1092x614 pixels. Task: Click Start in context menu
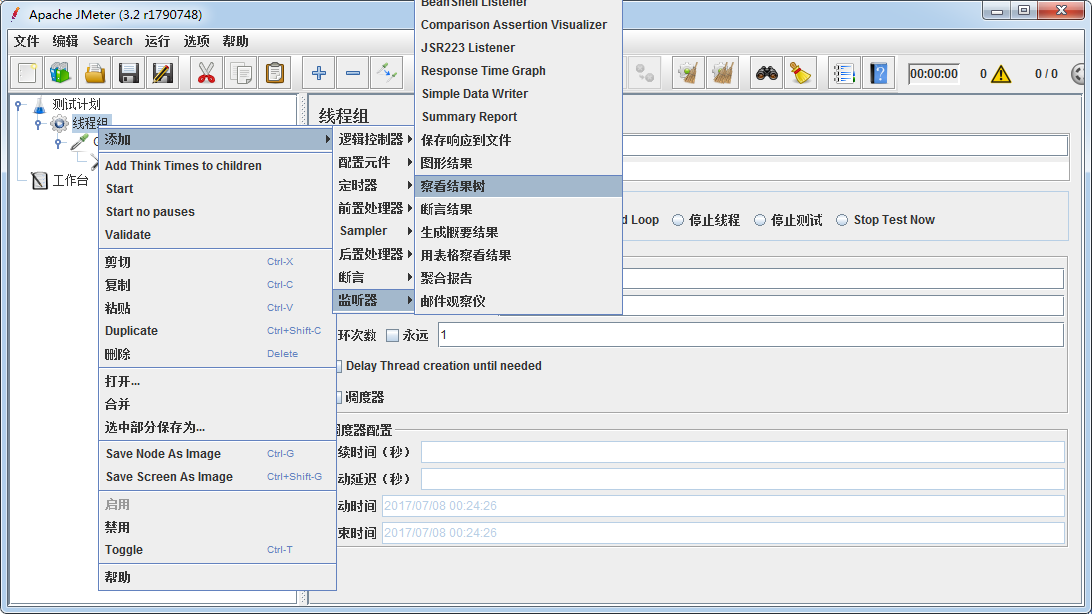pyautogui.click(x=217, y=189)
